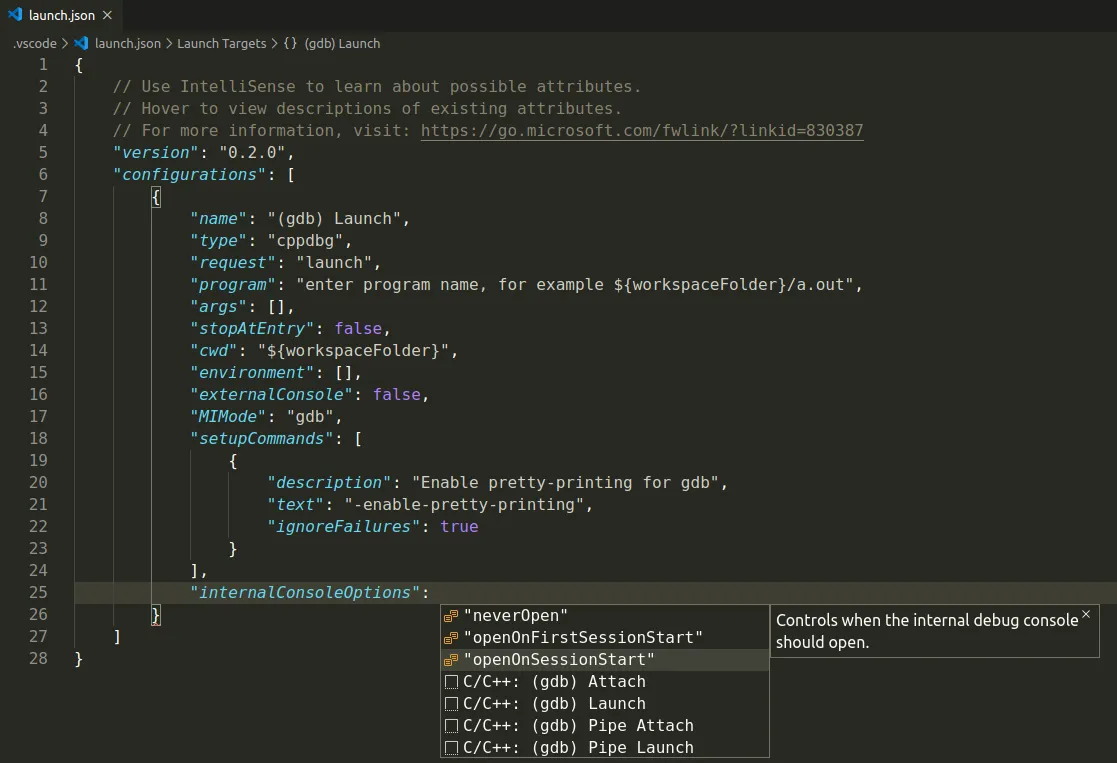Click enum icon beside "neverOpen"
Screen dimensions: 1117x763
pos(451,616)
